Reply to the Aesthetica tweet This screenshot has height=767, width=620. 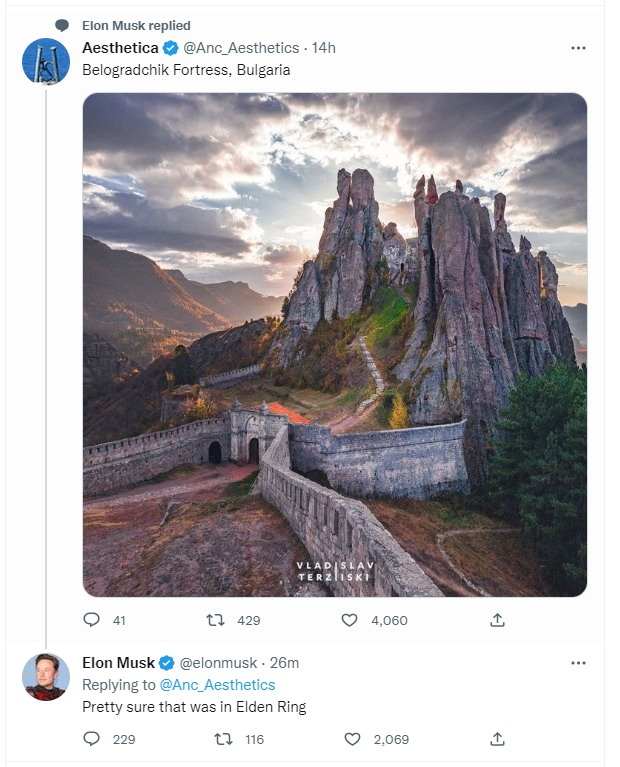click(92, 620)
